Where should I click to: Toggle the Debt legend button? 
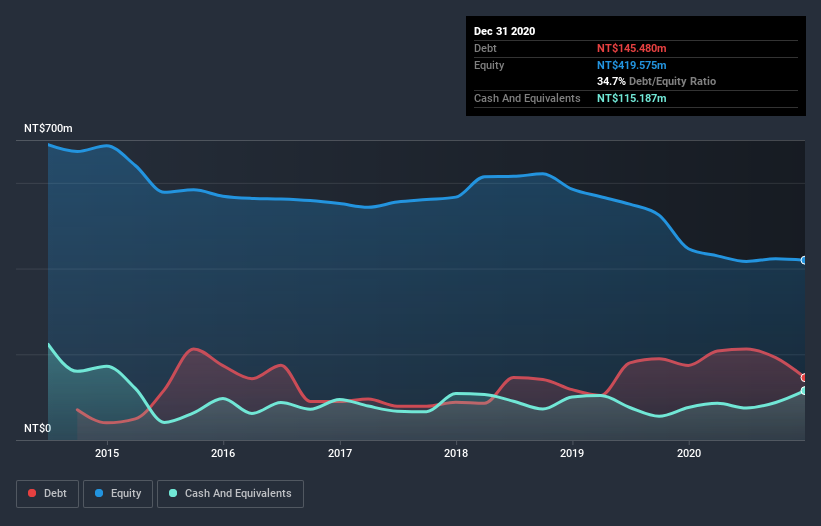tap(47, 494)
